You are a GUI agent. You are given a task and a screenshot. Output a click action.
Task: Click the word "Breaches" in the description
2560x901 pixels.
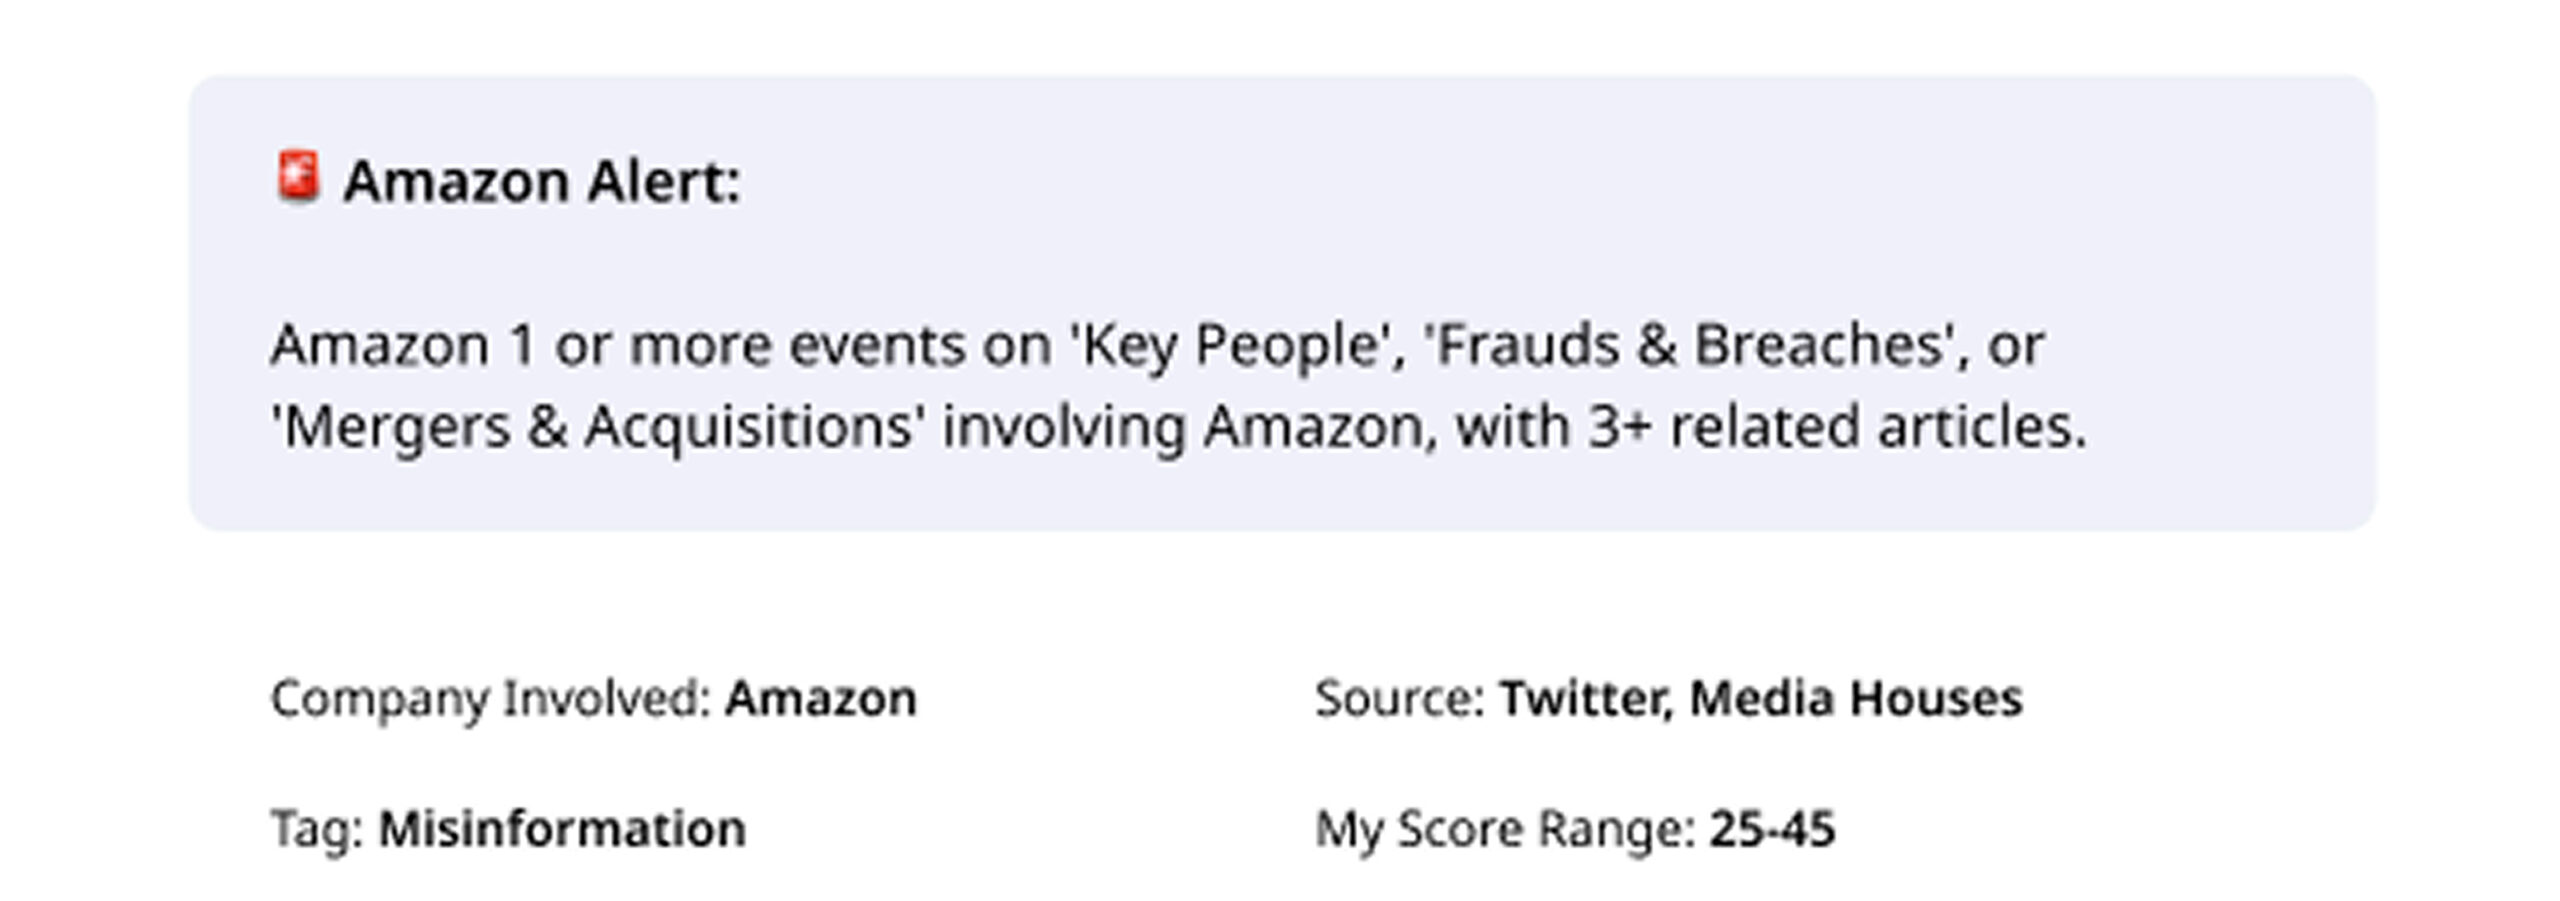coord(1824,345)
